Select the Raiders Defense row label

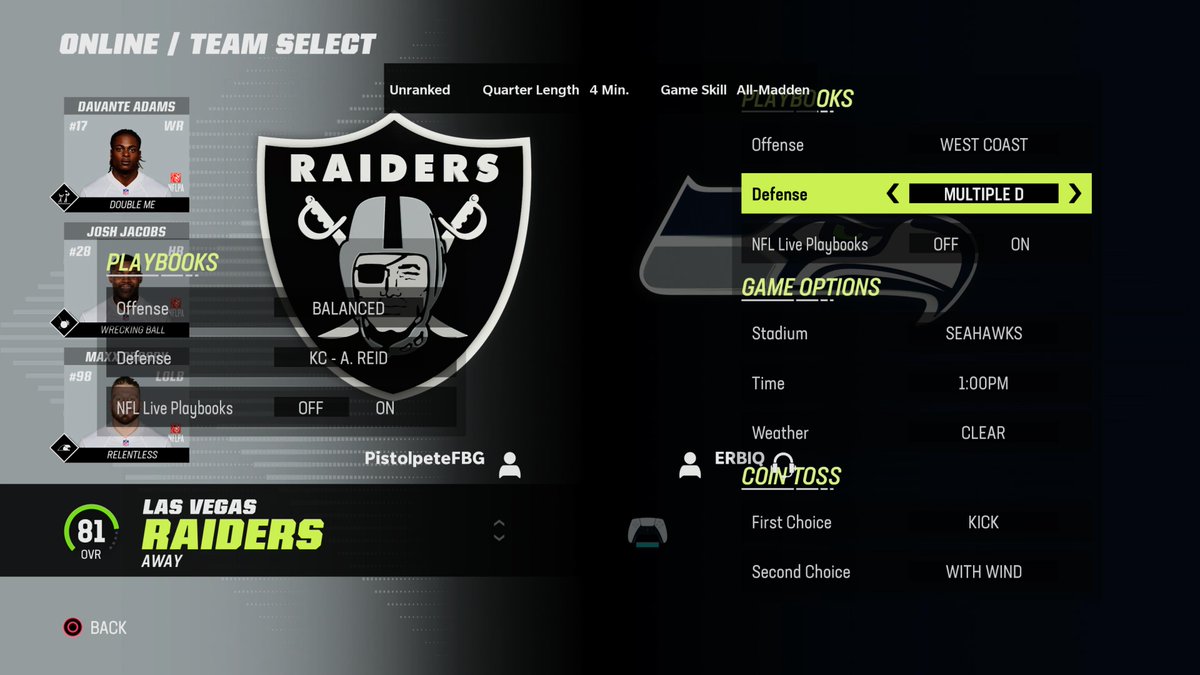click(x=143, y=358)
